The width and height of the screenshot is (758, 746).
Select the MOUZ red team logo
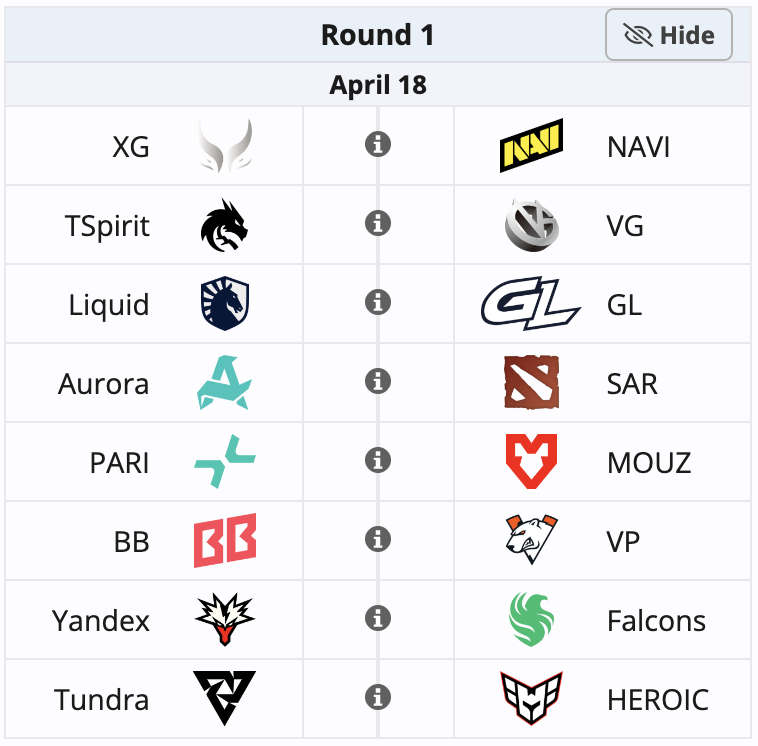[x=531, y=462]
